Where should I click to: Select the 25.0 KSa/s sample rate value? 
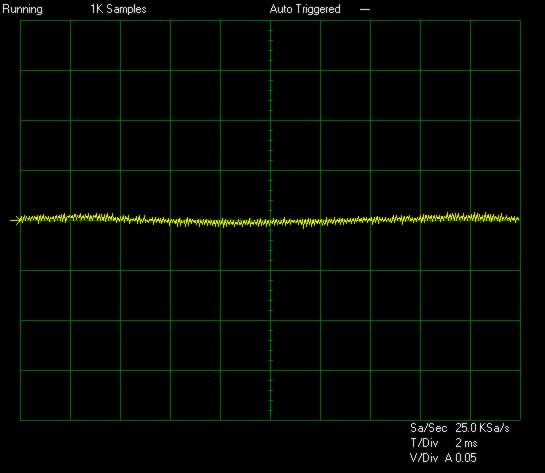tap(482, 428)
